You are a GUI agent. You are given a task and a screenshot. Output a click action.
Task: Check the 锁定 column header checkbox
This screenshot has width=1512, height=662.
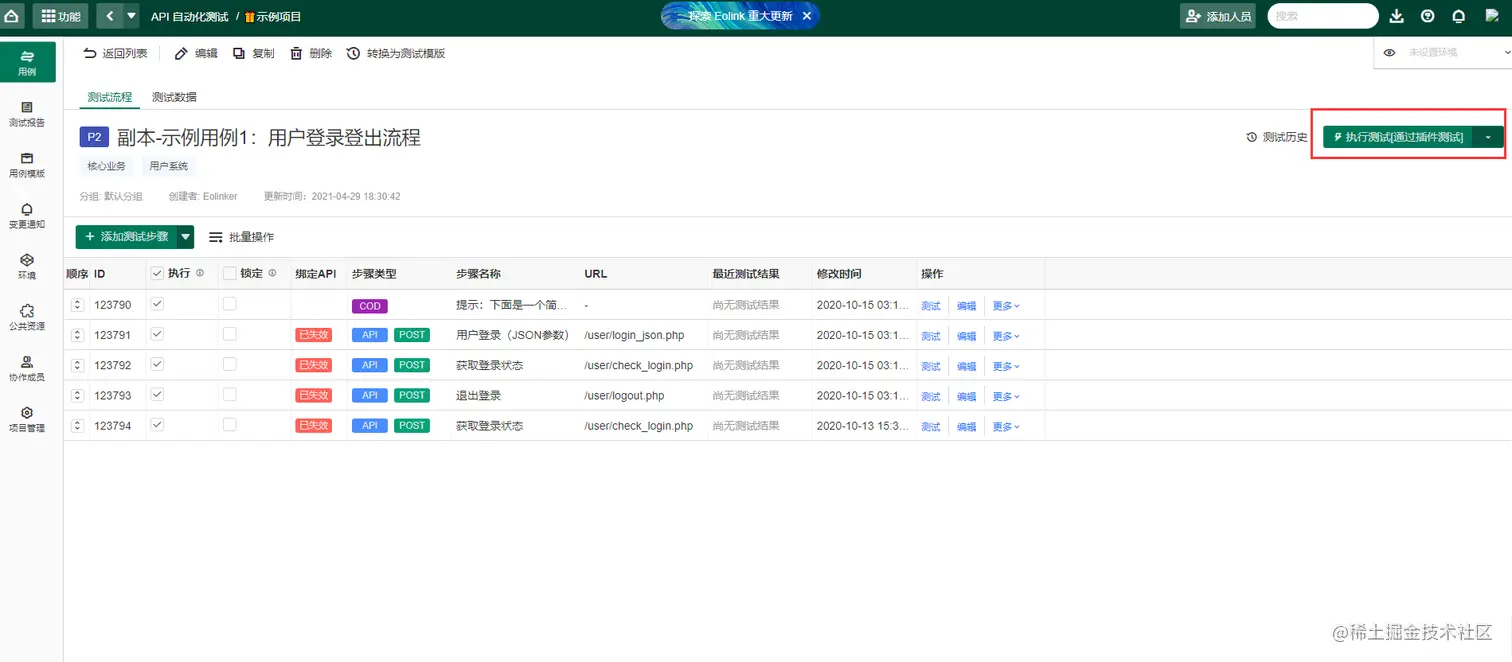(x=227, y=273)
